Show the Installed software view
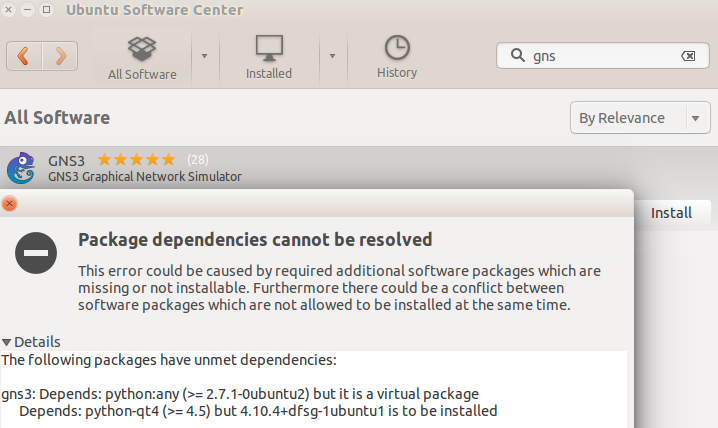The width and height of the screenshot is (718, 428). click(269, 58)
